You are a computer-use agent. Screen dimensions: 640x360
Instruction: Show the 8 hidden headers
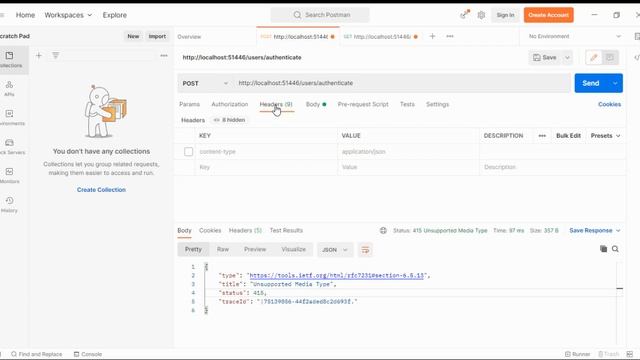click(x=229, y=120)
